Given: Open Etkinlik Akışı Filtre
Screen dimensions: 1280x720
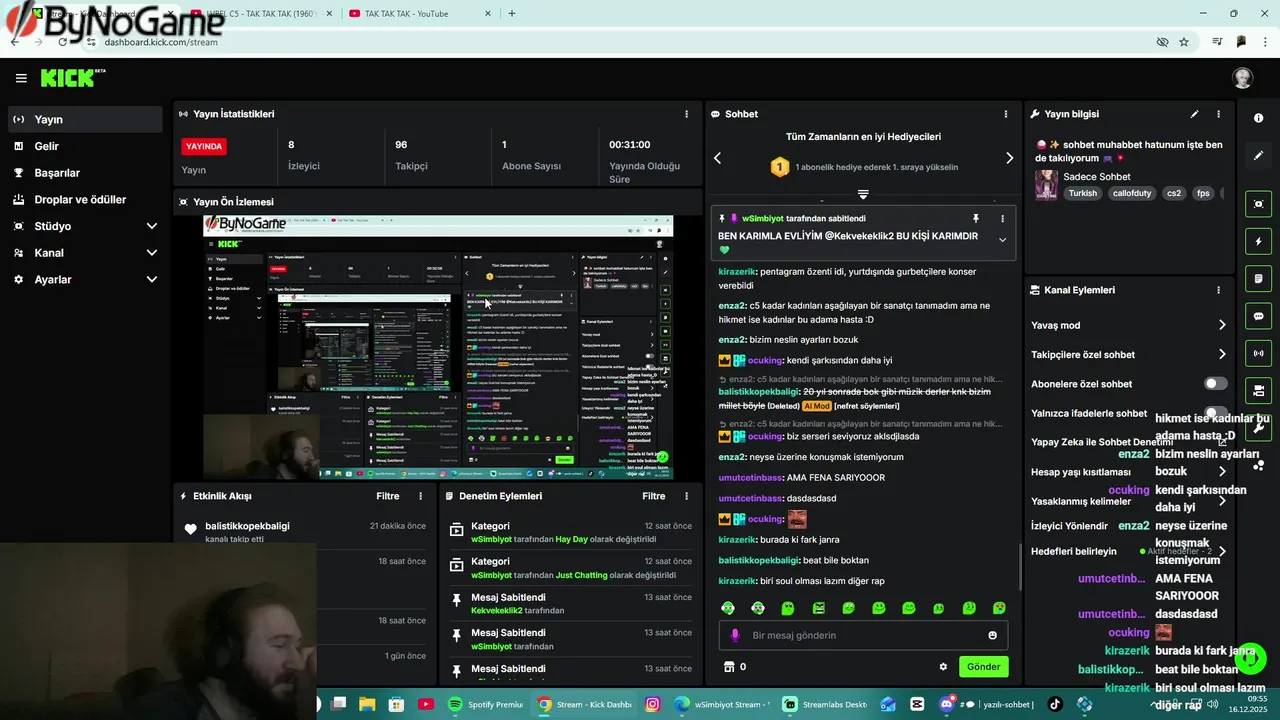Looking at the screenshot, I should coord(388,496).
